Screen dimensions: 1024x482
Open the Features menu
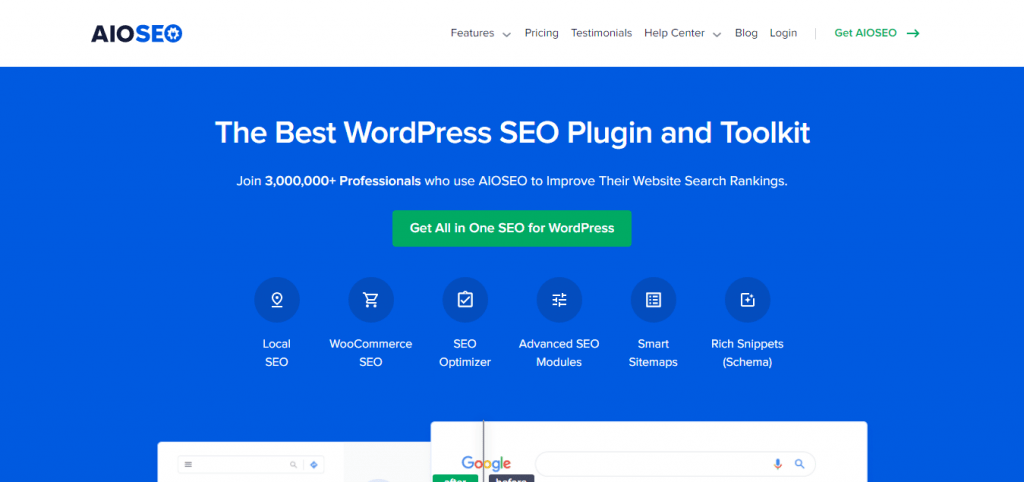[x=472, y=33]
